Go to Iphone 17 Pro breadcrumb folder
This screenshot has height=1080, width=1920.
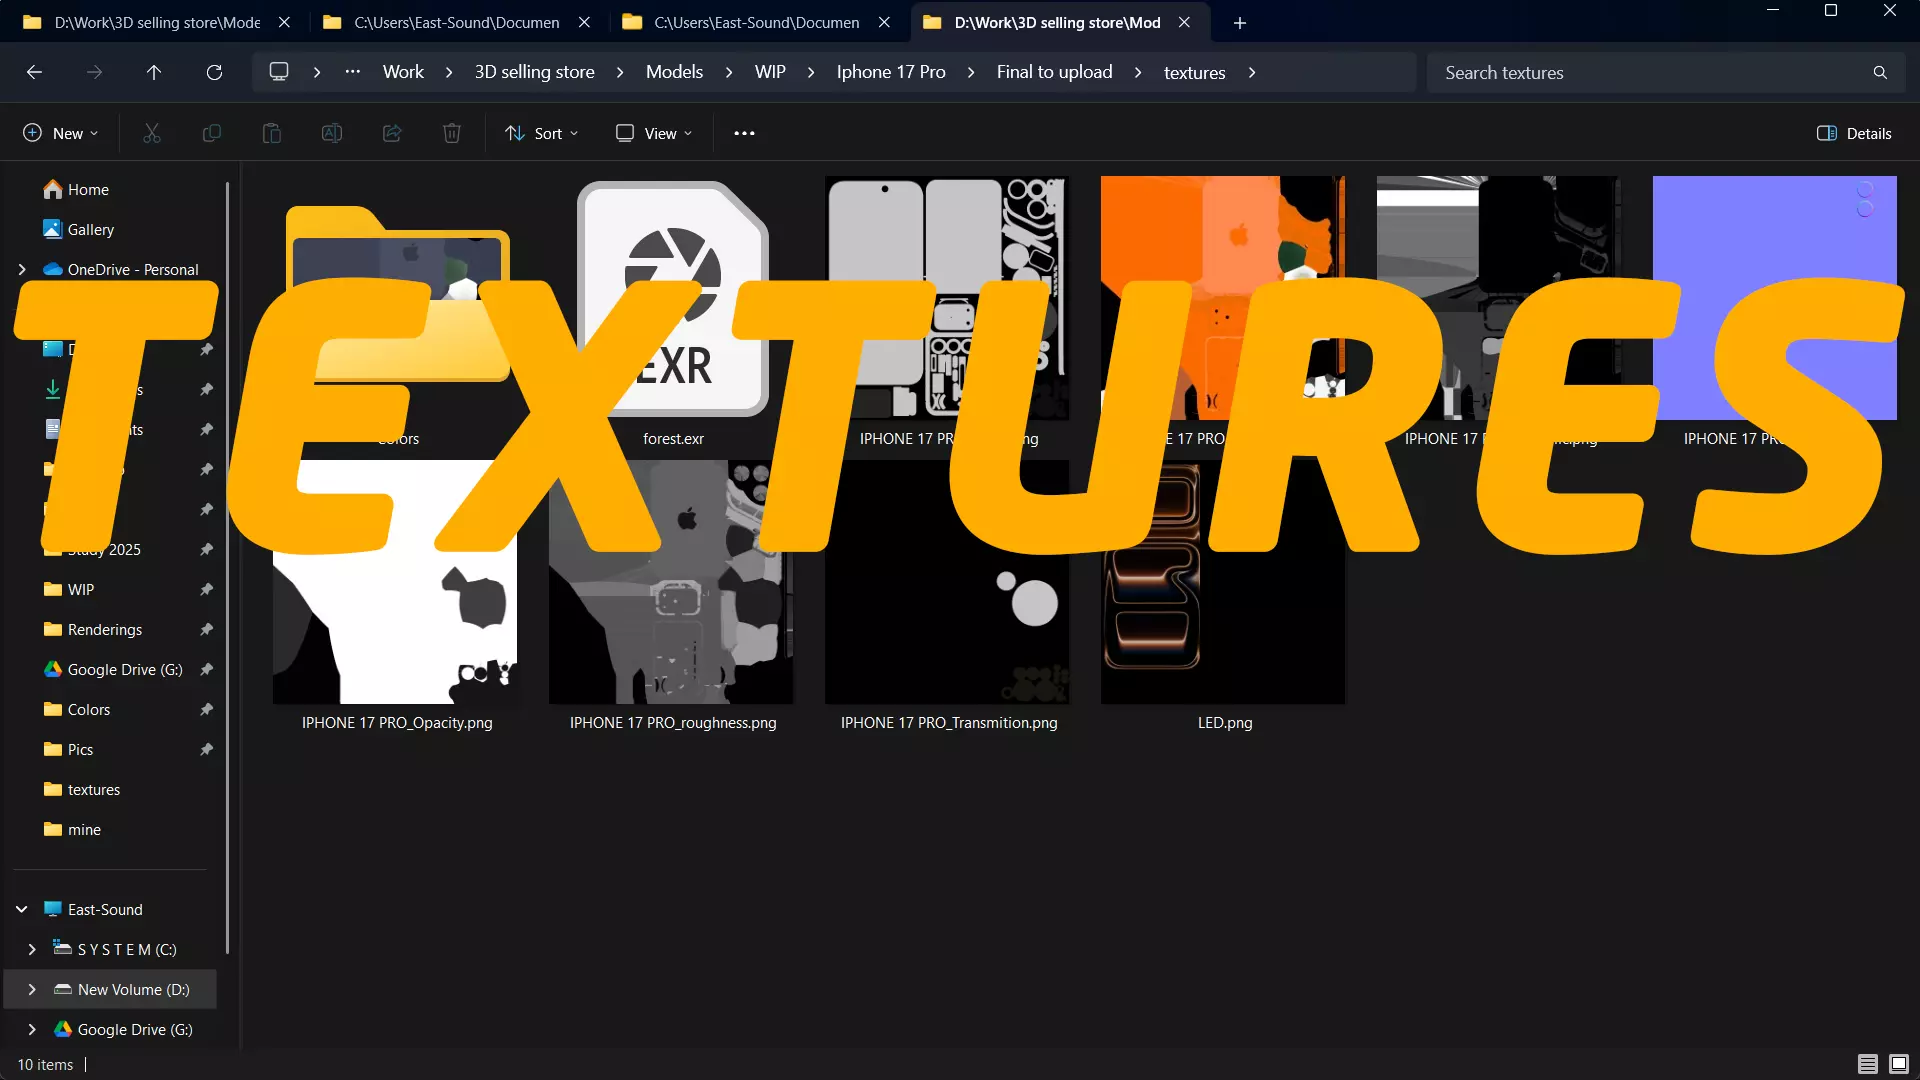tap(890, 72)
